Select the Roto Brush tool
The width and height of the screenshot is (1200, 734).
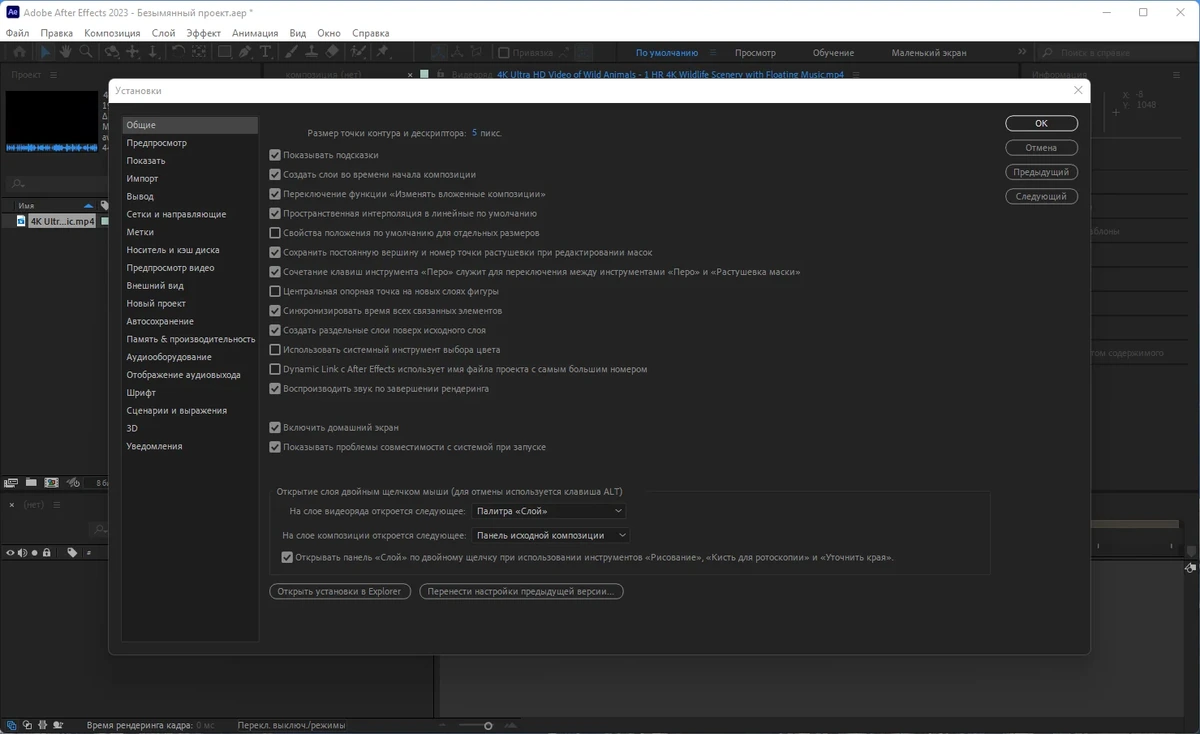[x=358, y=52]
